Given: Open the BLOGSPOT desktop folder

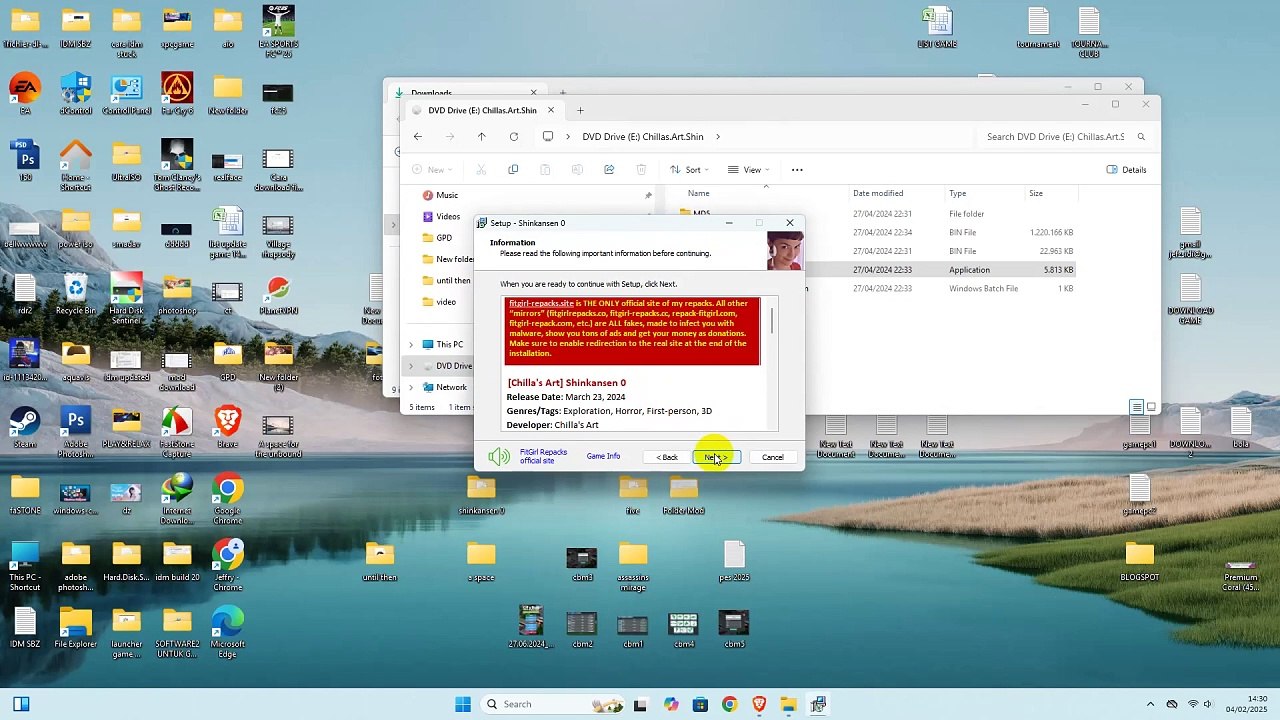Looking at the screenshot, I should 1139,561.
